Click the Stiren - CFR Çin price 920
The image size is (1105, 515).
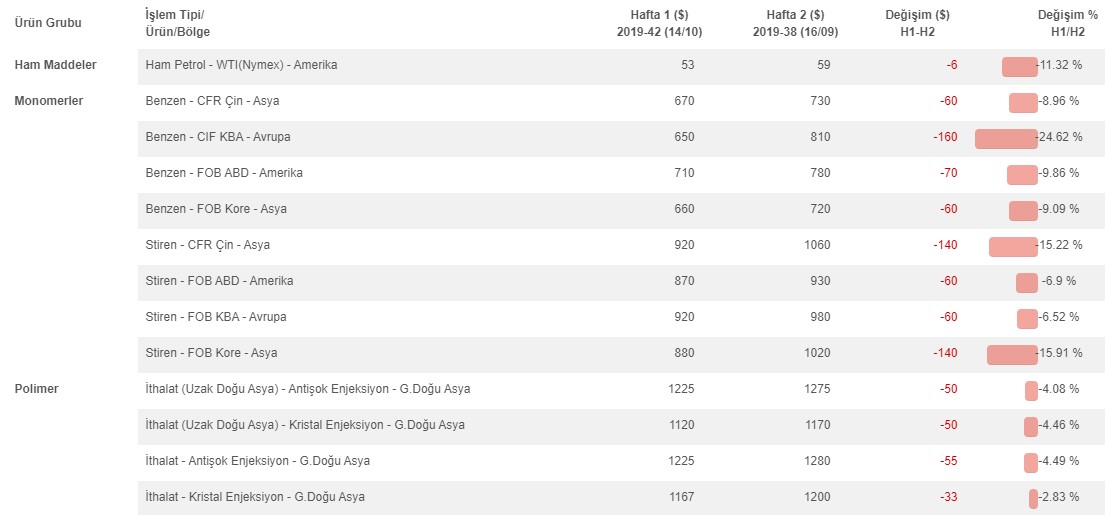(x=684, y=245)
